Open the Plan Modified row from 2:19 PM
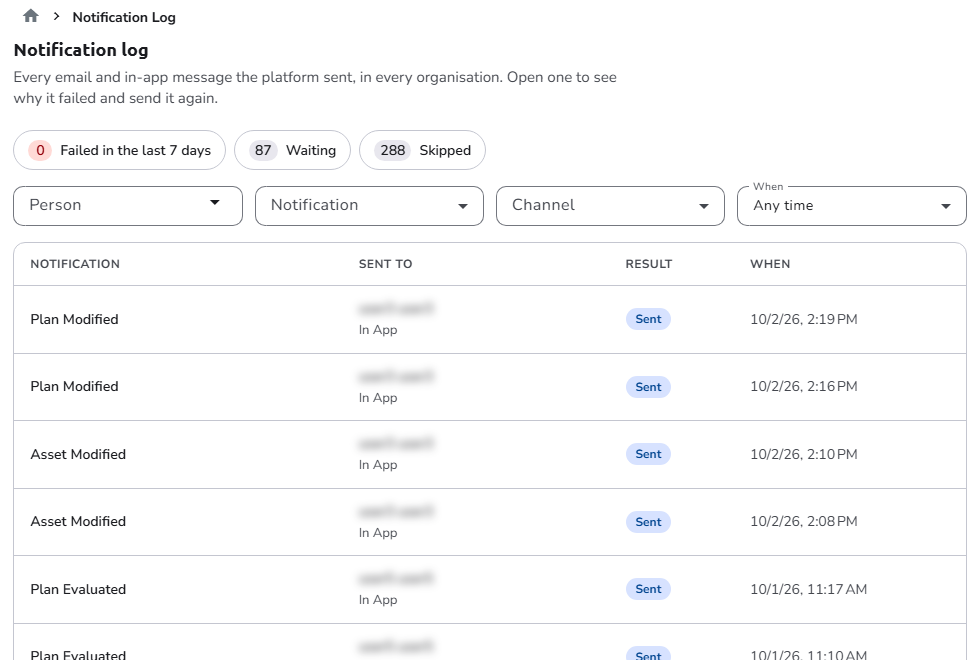Image resolution: width=980 pixels, height=660 pixels. (490, 319)
